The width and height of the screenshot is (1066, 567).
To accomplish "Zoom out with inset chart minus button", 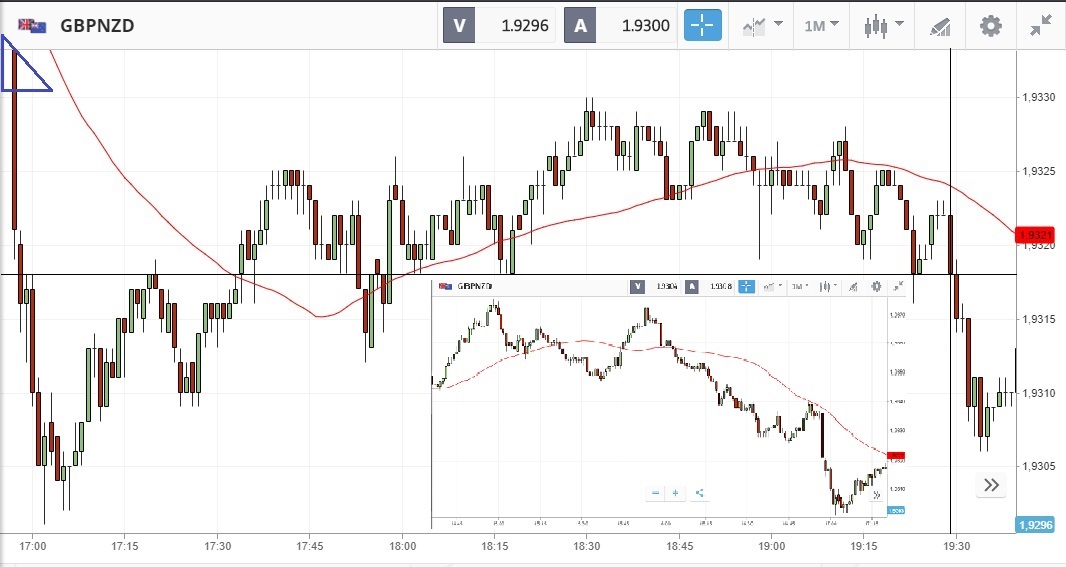I will point(655,493).
